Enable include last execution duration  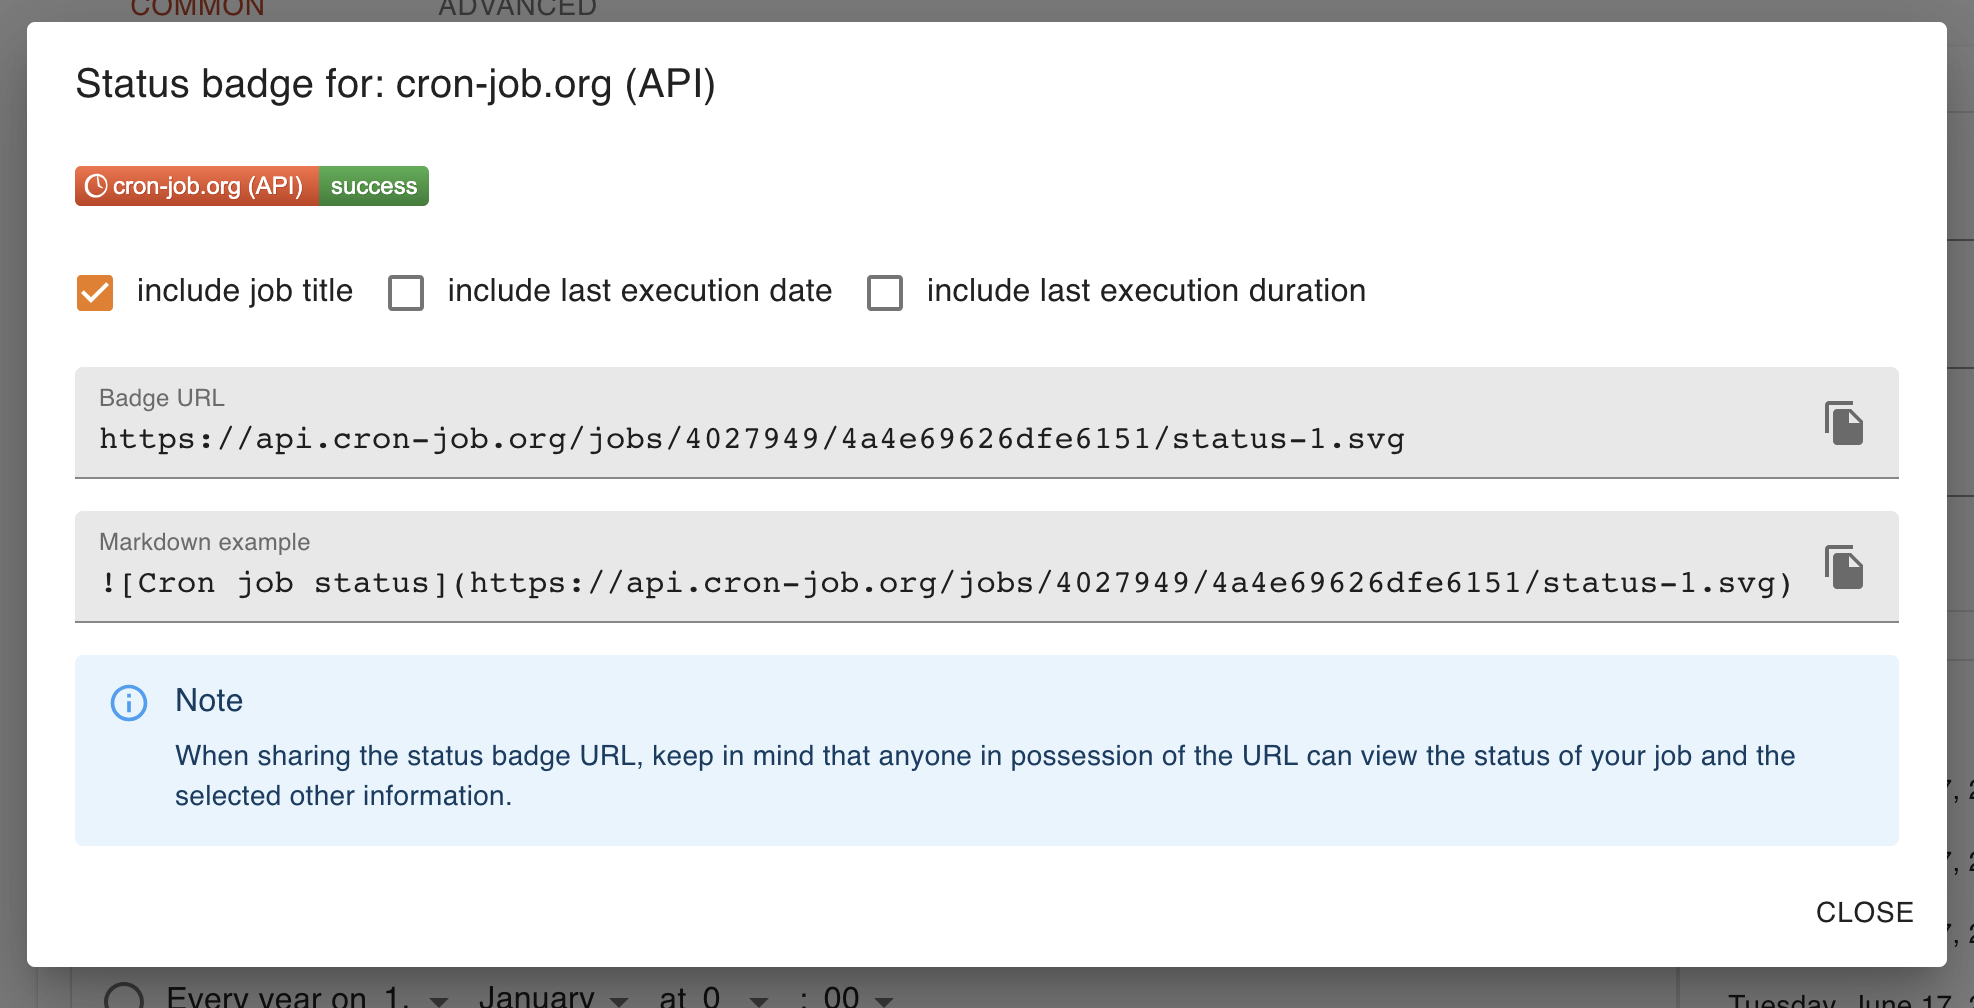[x=885, y=293]
